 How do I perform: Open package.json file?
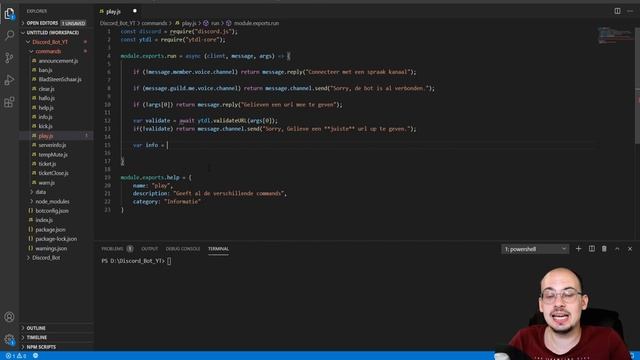(50, 229)
